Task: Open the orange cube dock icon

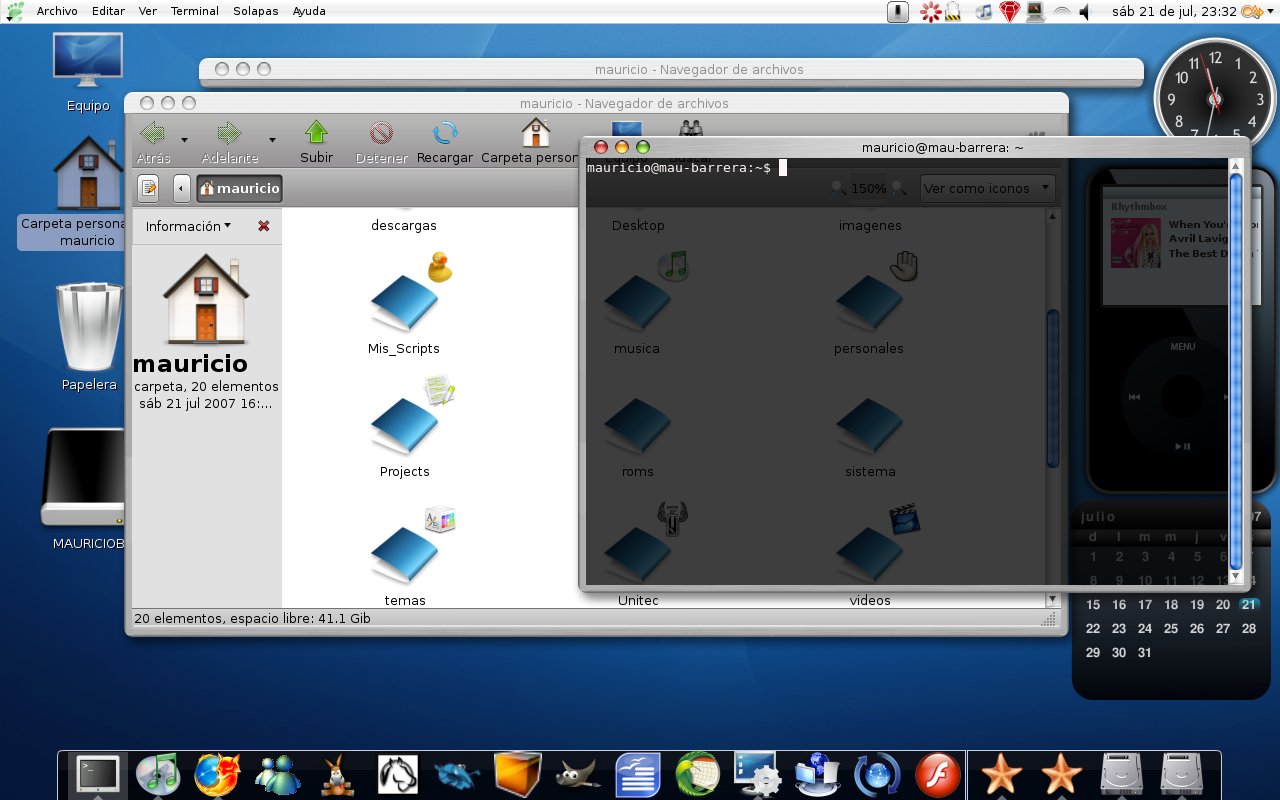Action: (x=518, y=773)
